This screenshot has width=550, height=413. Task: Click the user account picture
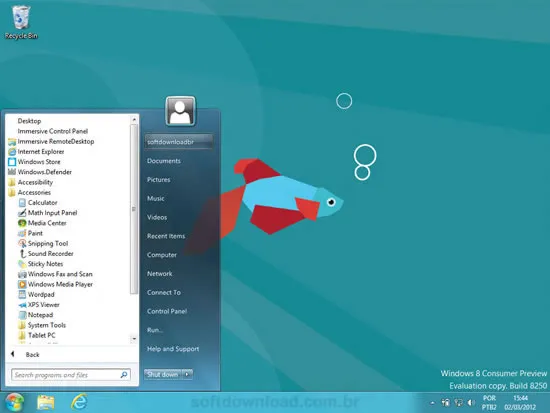coord(180,111)
